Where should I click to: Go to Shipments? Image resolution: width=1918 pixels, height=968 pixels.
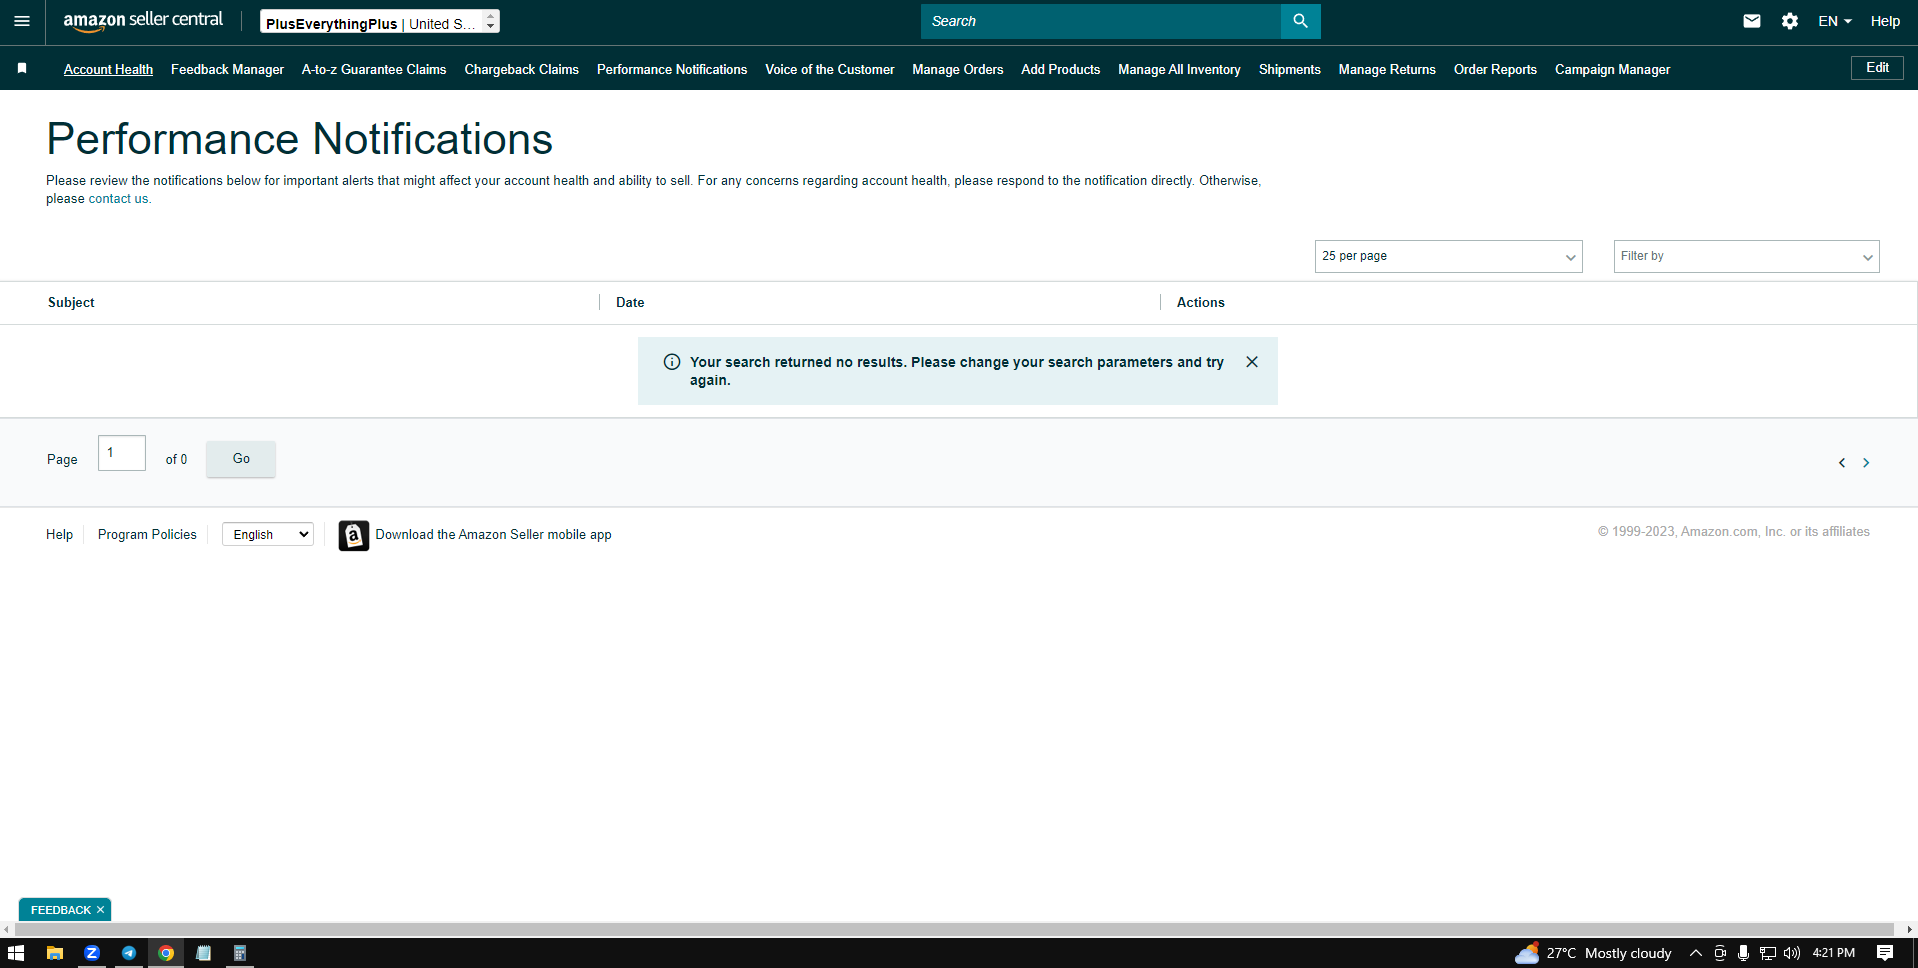pos(1289,69)
